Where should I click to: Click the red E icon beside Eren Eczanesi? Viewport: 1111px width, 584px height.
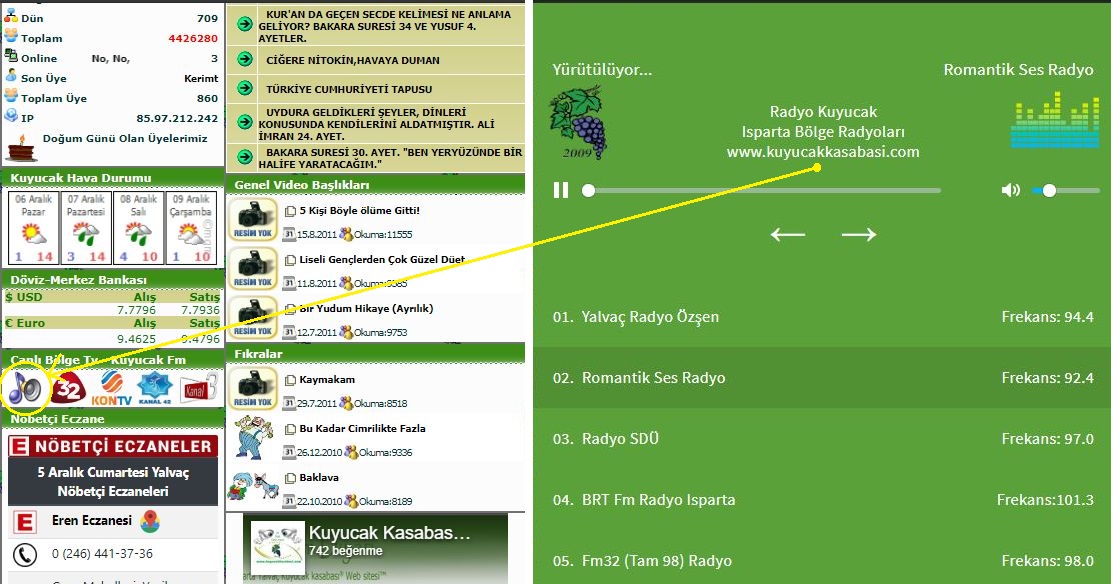[24, 523]
